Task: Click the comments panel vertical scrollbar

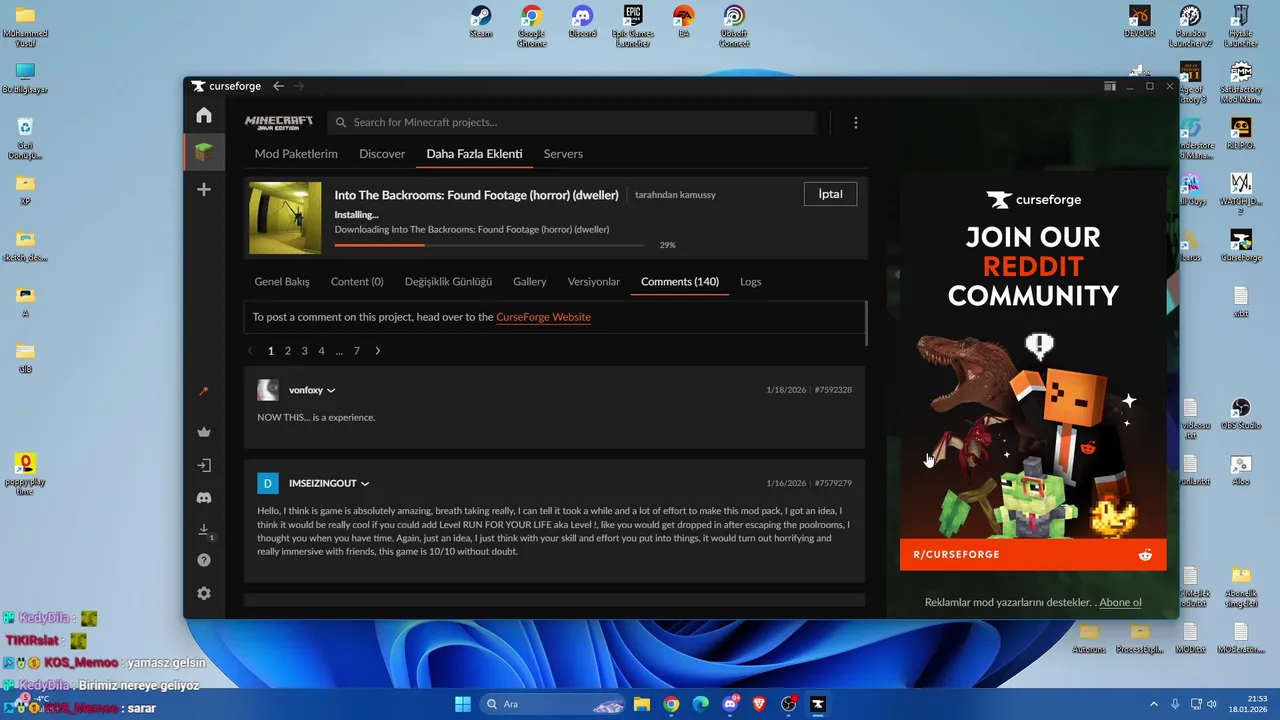Action: [x=866, y=322]
